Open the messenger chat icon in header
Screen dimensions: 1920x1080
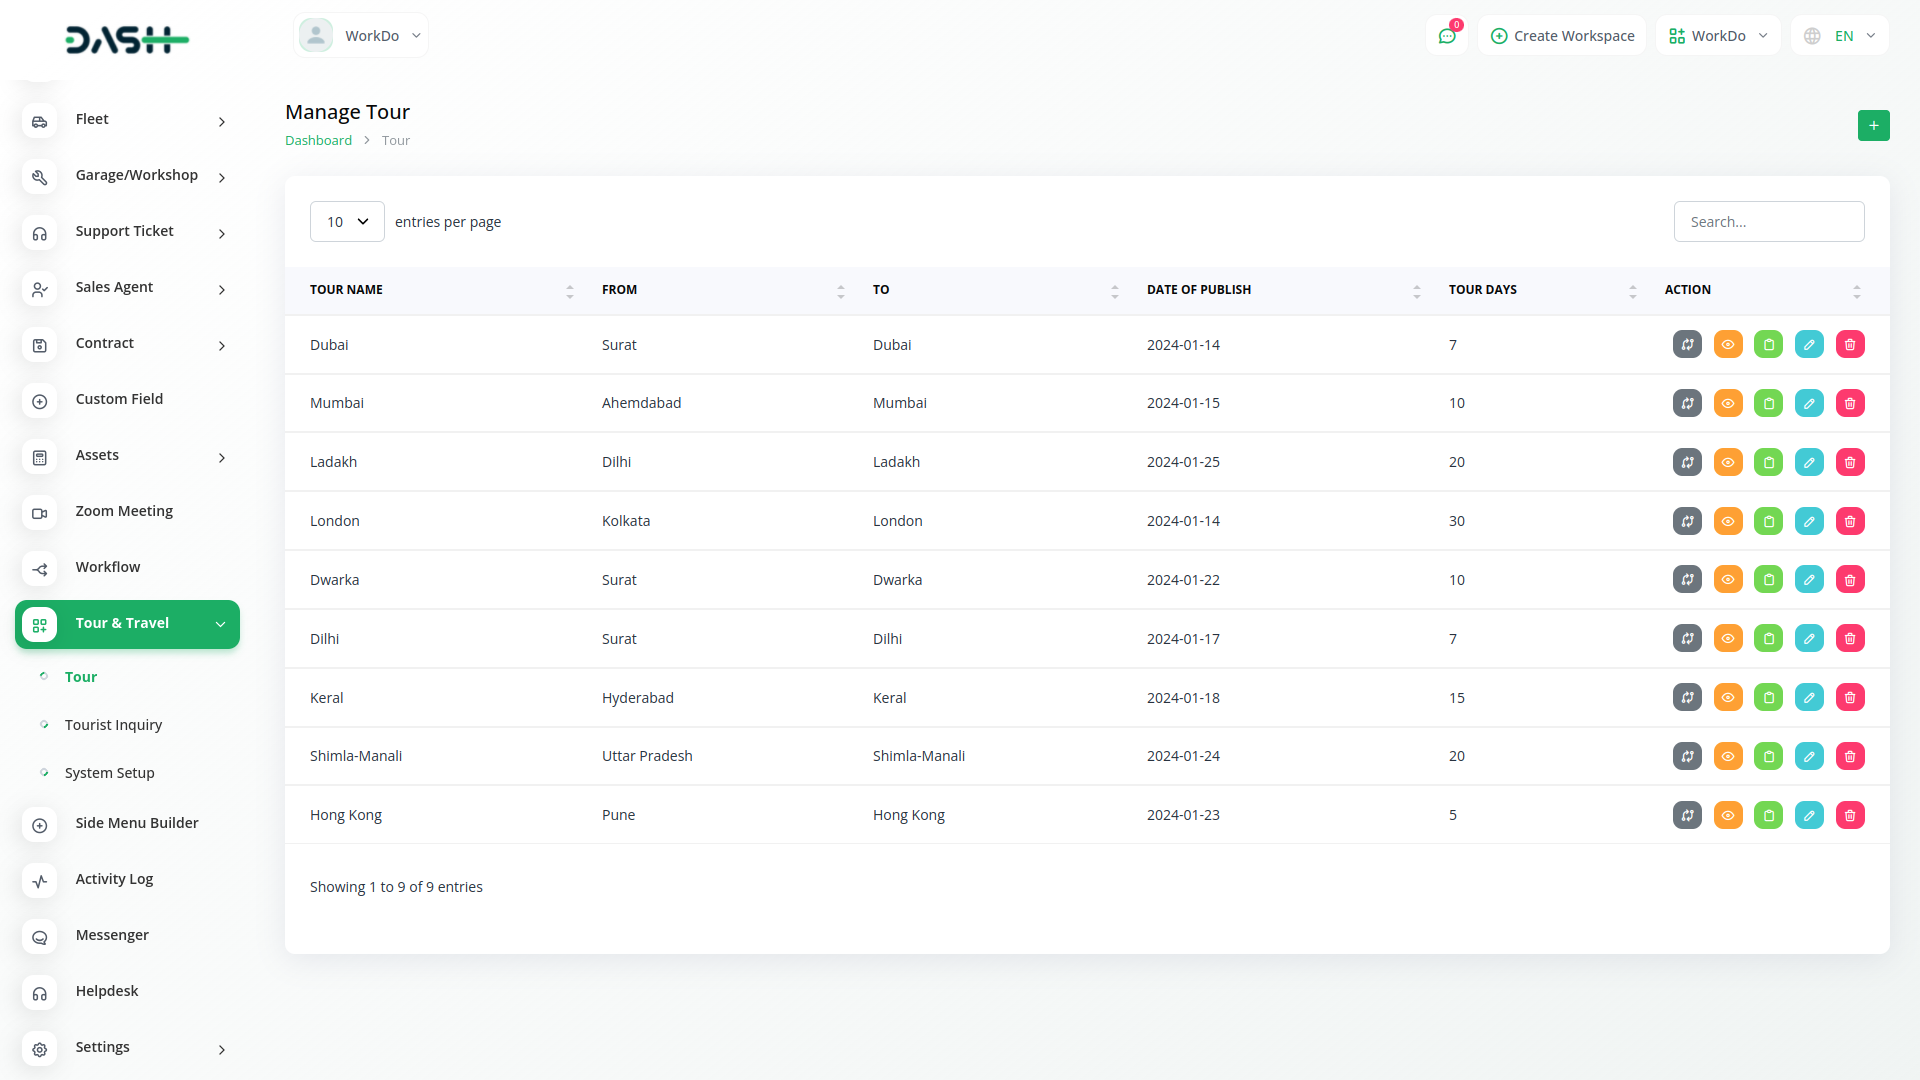pyautogui.click(x=1446, y=36)
